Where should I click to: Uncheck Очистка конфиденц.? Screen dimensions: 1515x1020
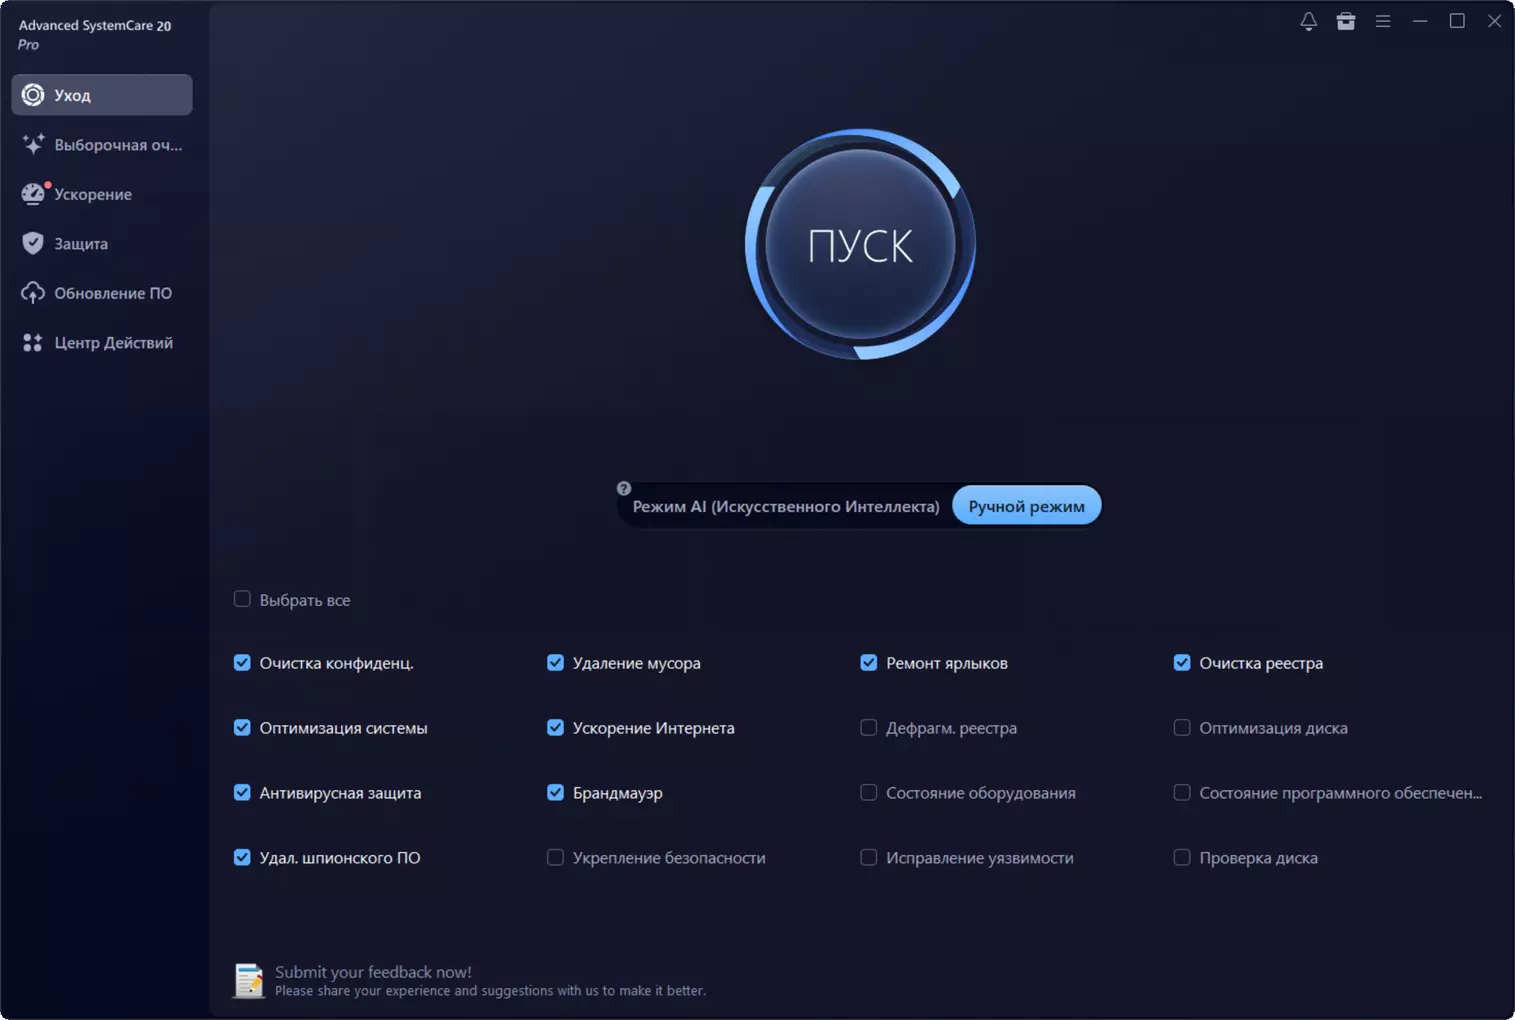point(242,663)
